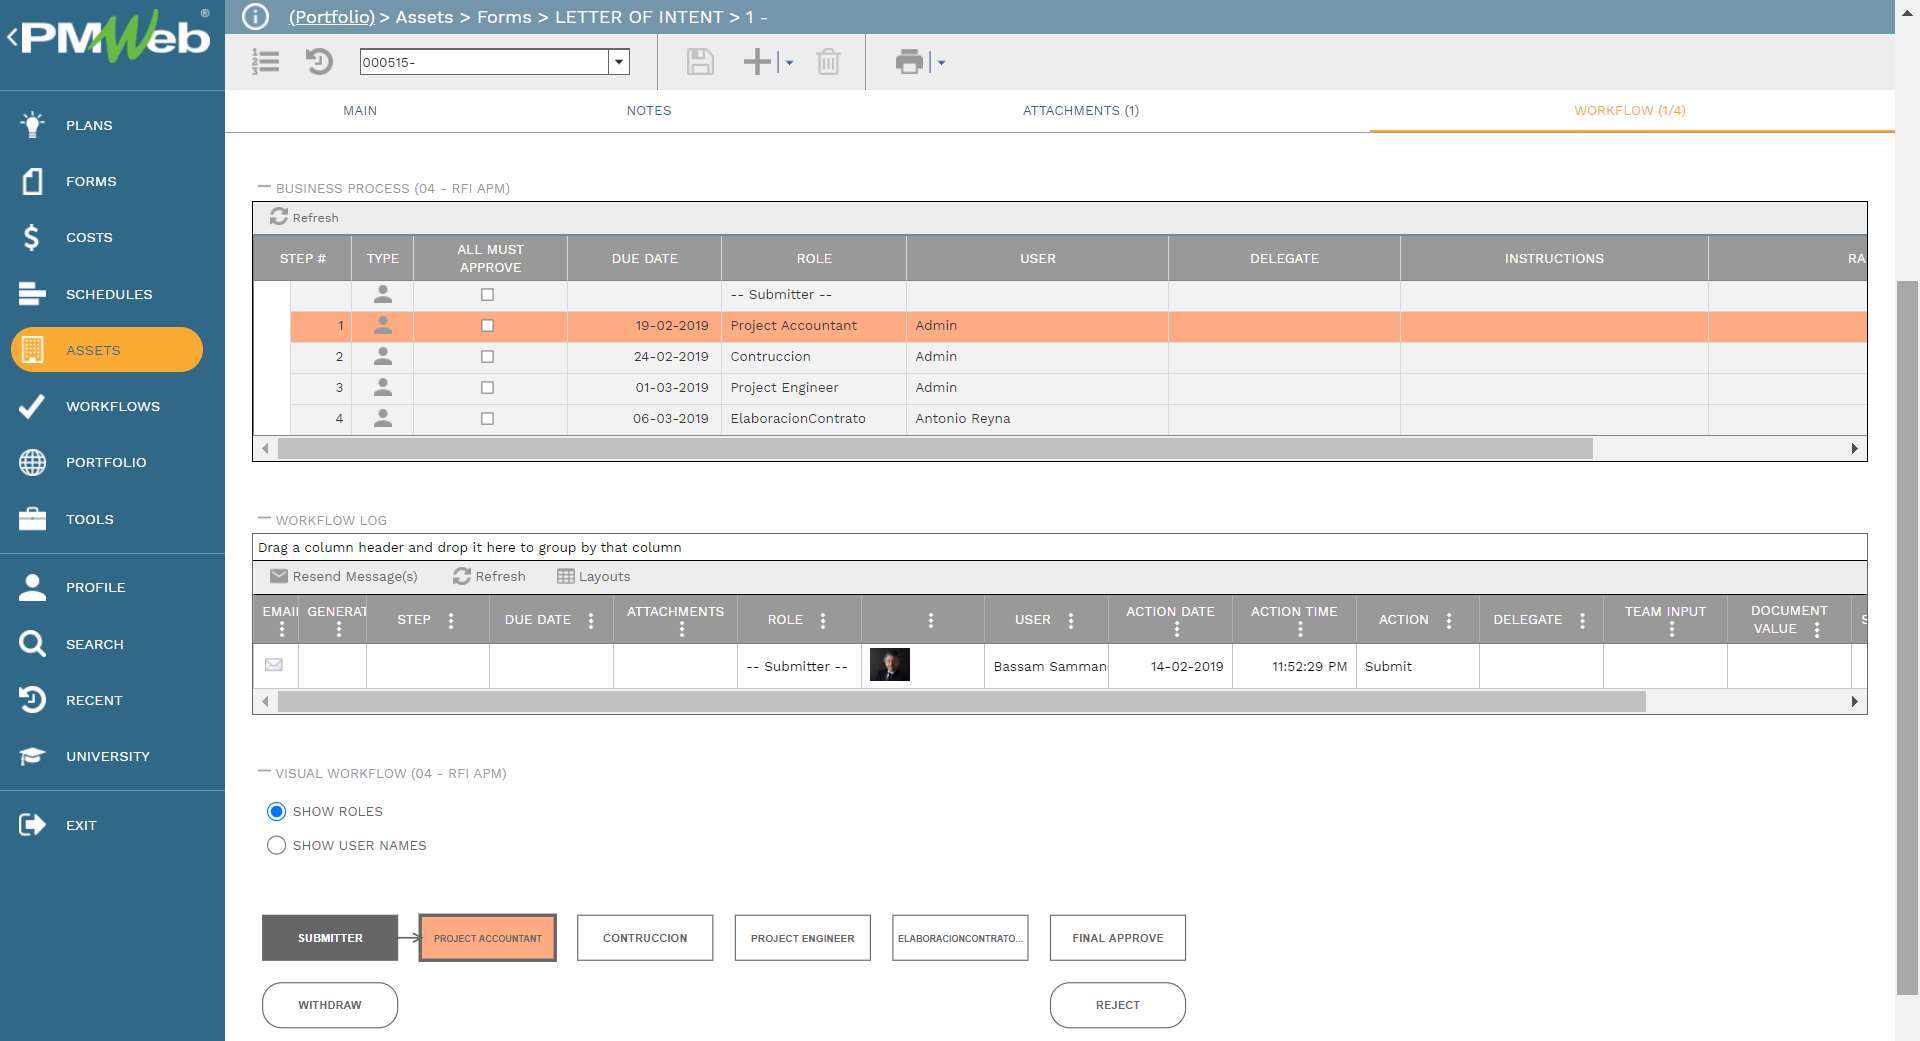This screenshot has height=1041, width=1920.
Task: Click the history clock toolbar icon
Action: tap(318, 62)
